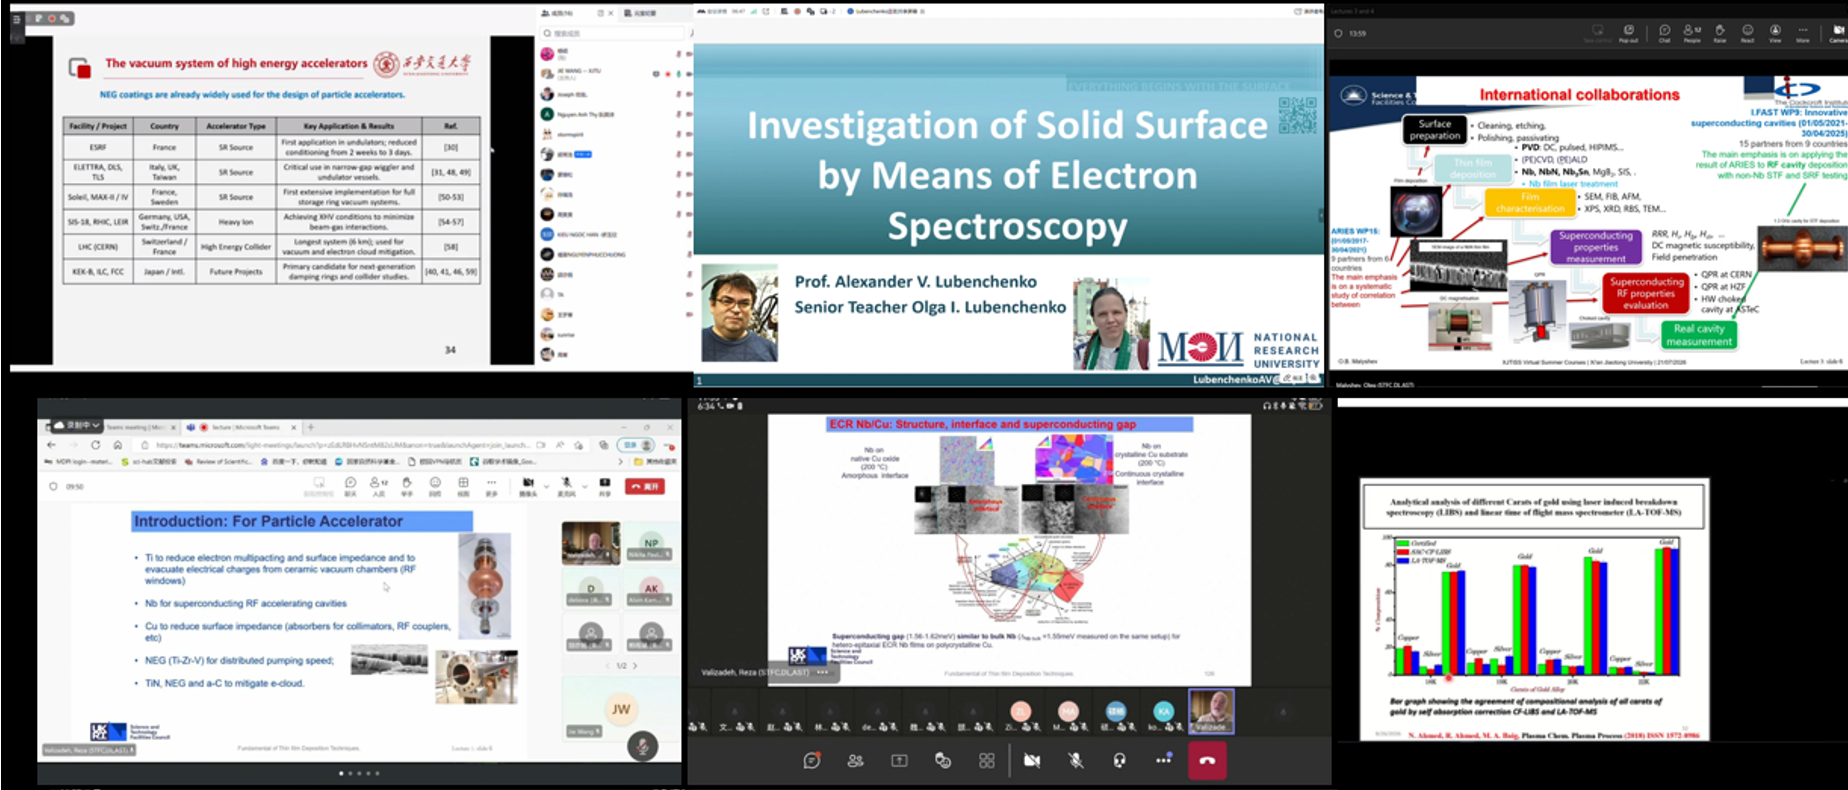Unmute the floating microphone button near JW tile

click(x=642, y=746)
